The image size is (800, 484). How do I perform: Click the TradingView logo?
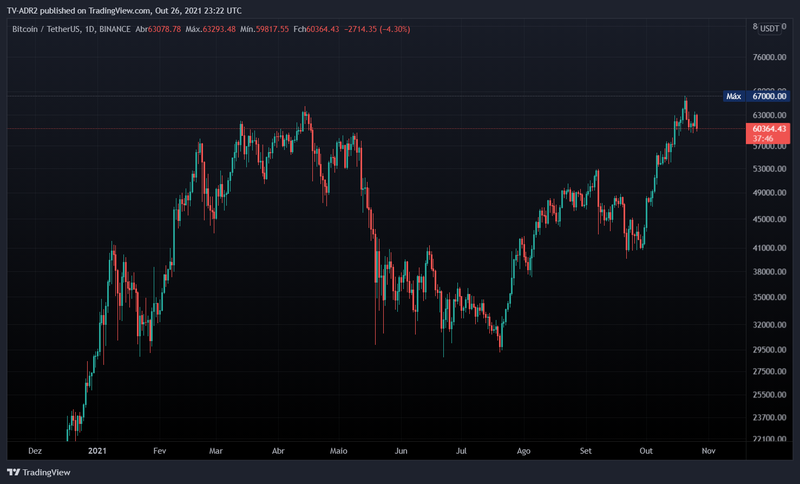tap(39, 472)
